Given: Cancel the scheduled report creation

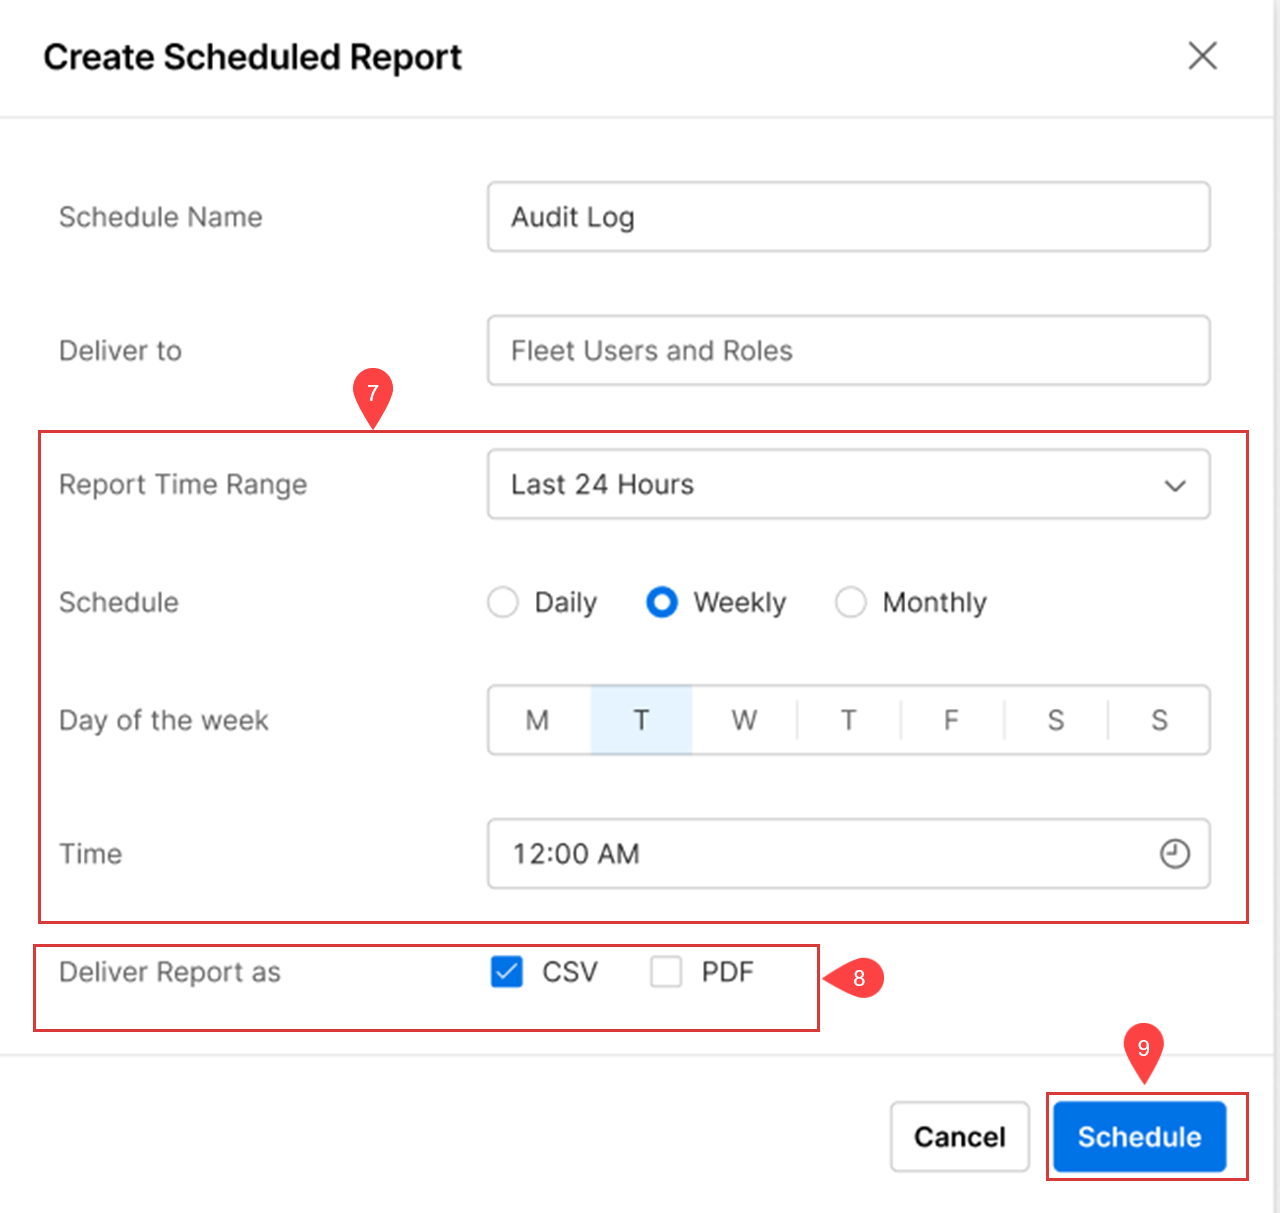Looking at the screenshot, I should tap(959, 1137).
